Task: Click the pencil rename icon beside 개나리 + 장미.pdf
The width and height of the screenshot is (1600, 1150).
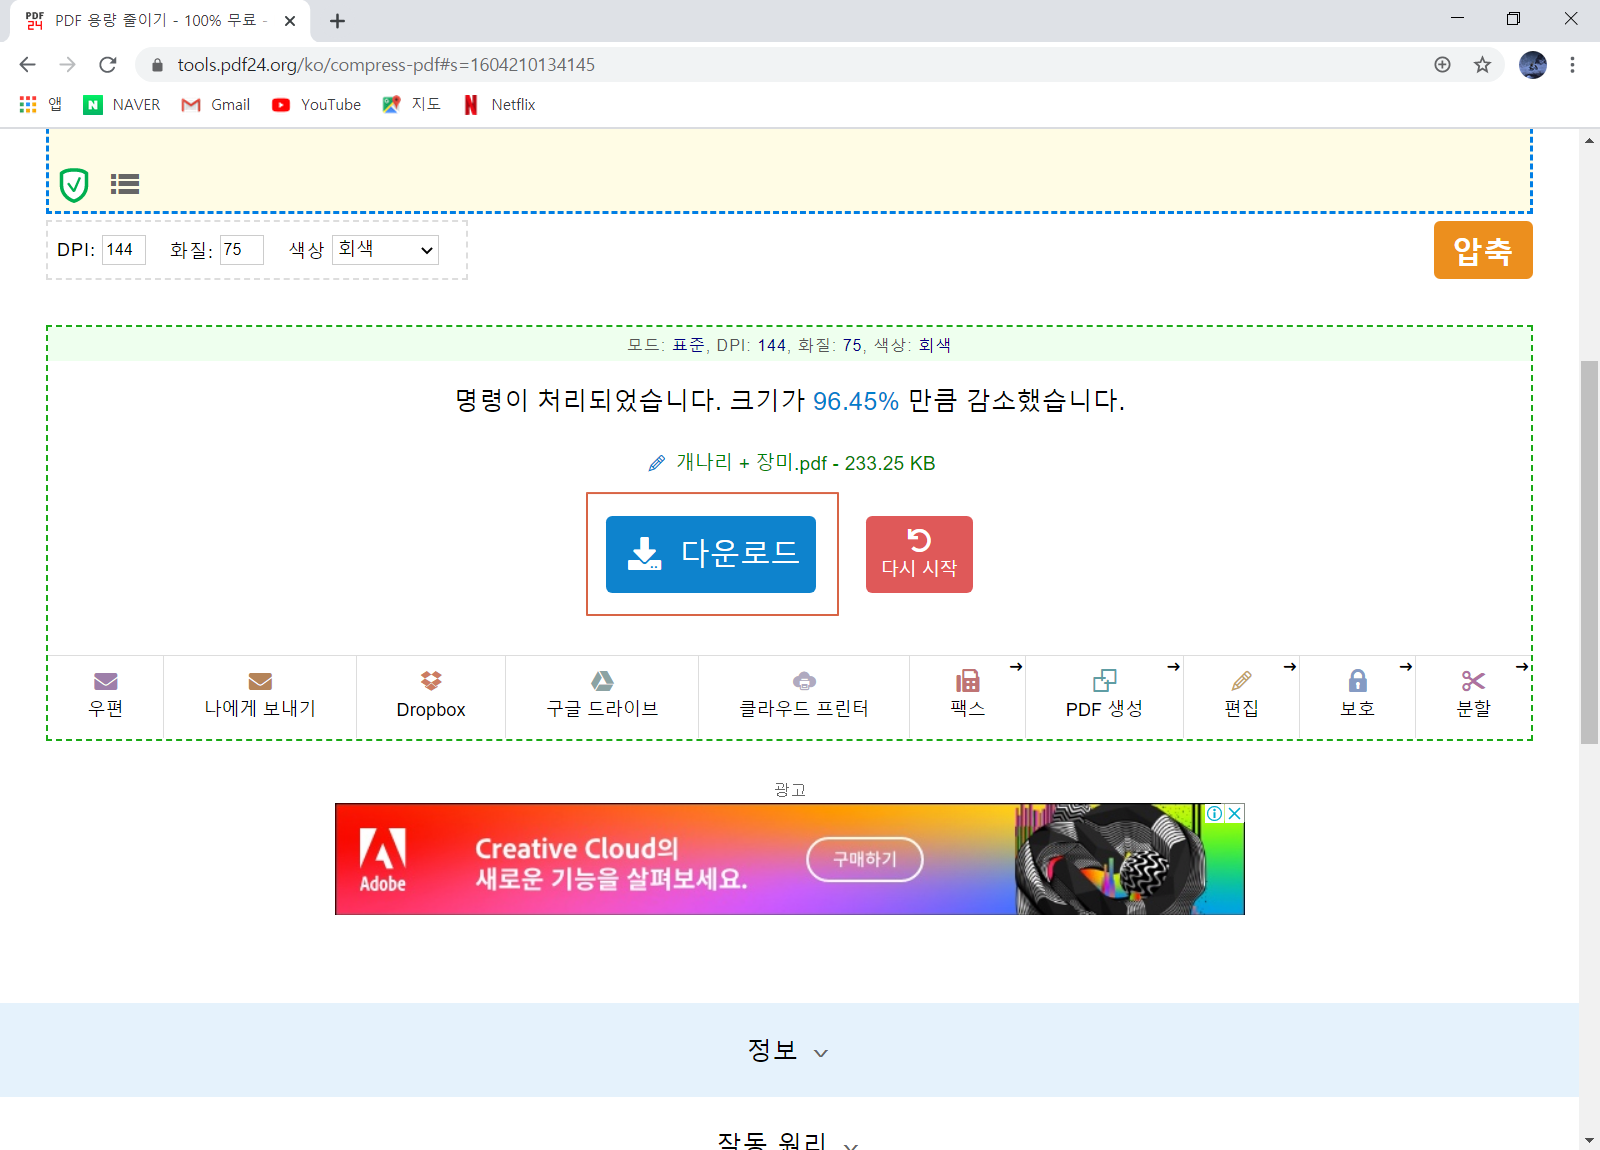Action: click(656, 463)
